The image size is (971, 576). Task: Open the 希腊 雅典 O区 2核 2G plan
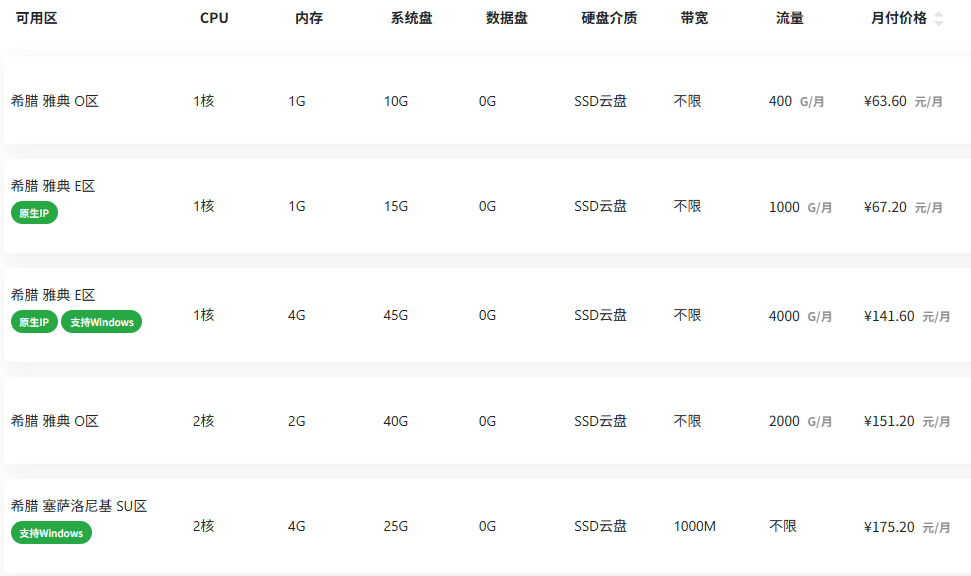click(487, 421)
